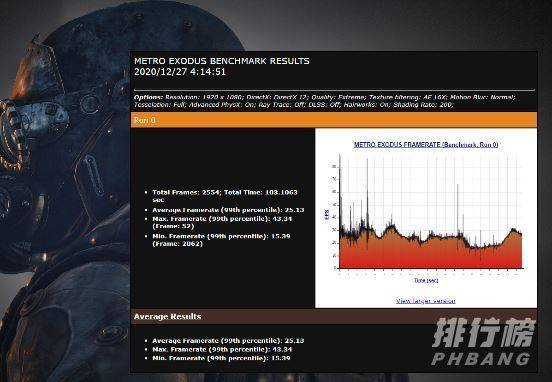Click the 'METRO EXODUS FRAMERATE (Benchmark Run 0)' chart title link
This screenshot has width=552, height=382.
(426, 144)
